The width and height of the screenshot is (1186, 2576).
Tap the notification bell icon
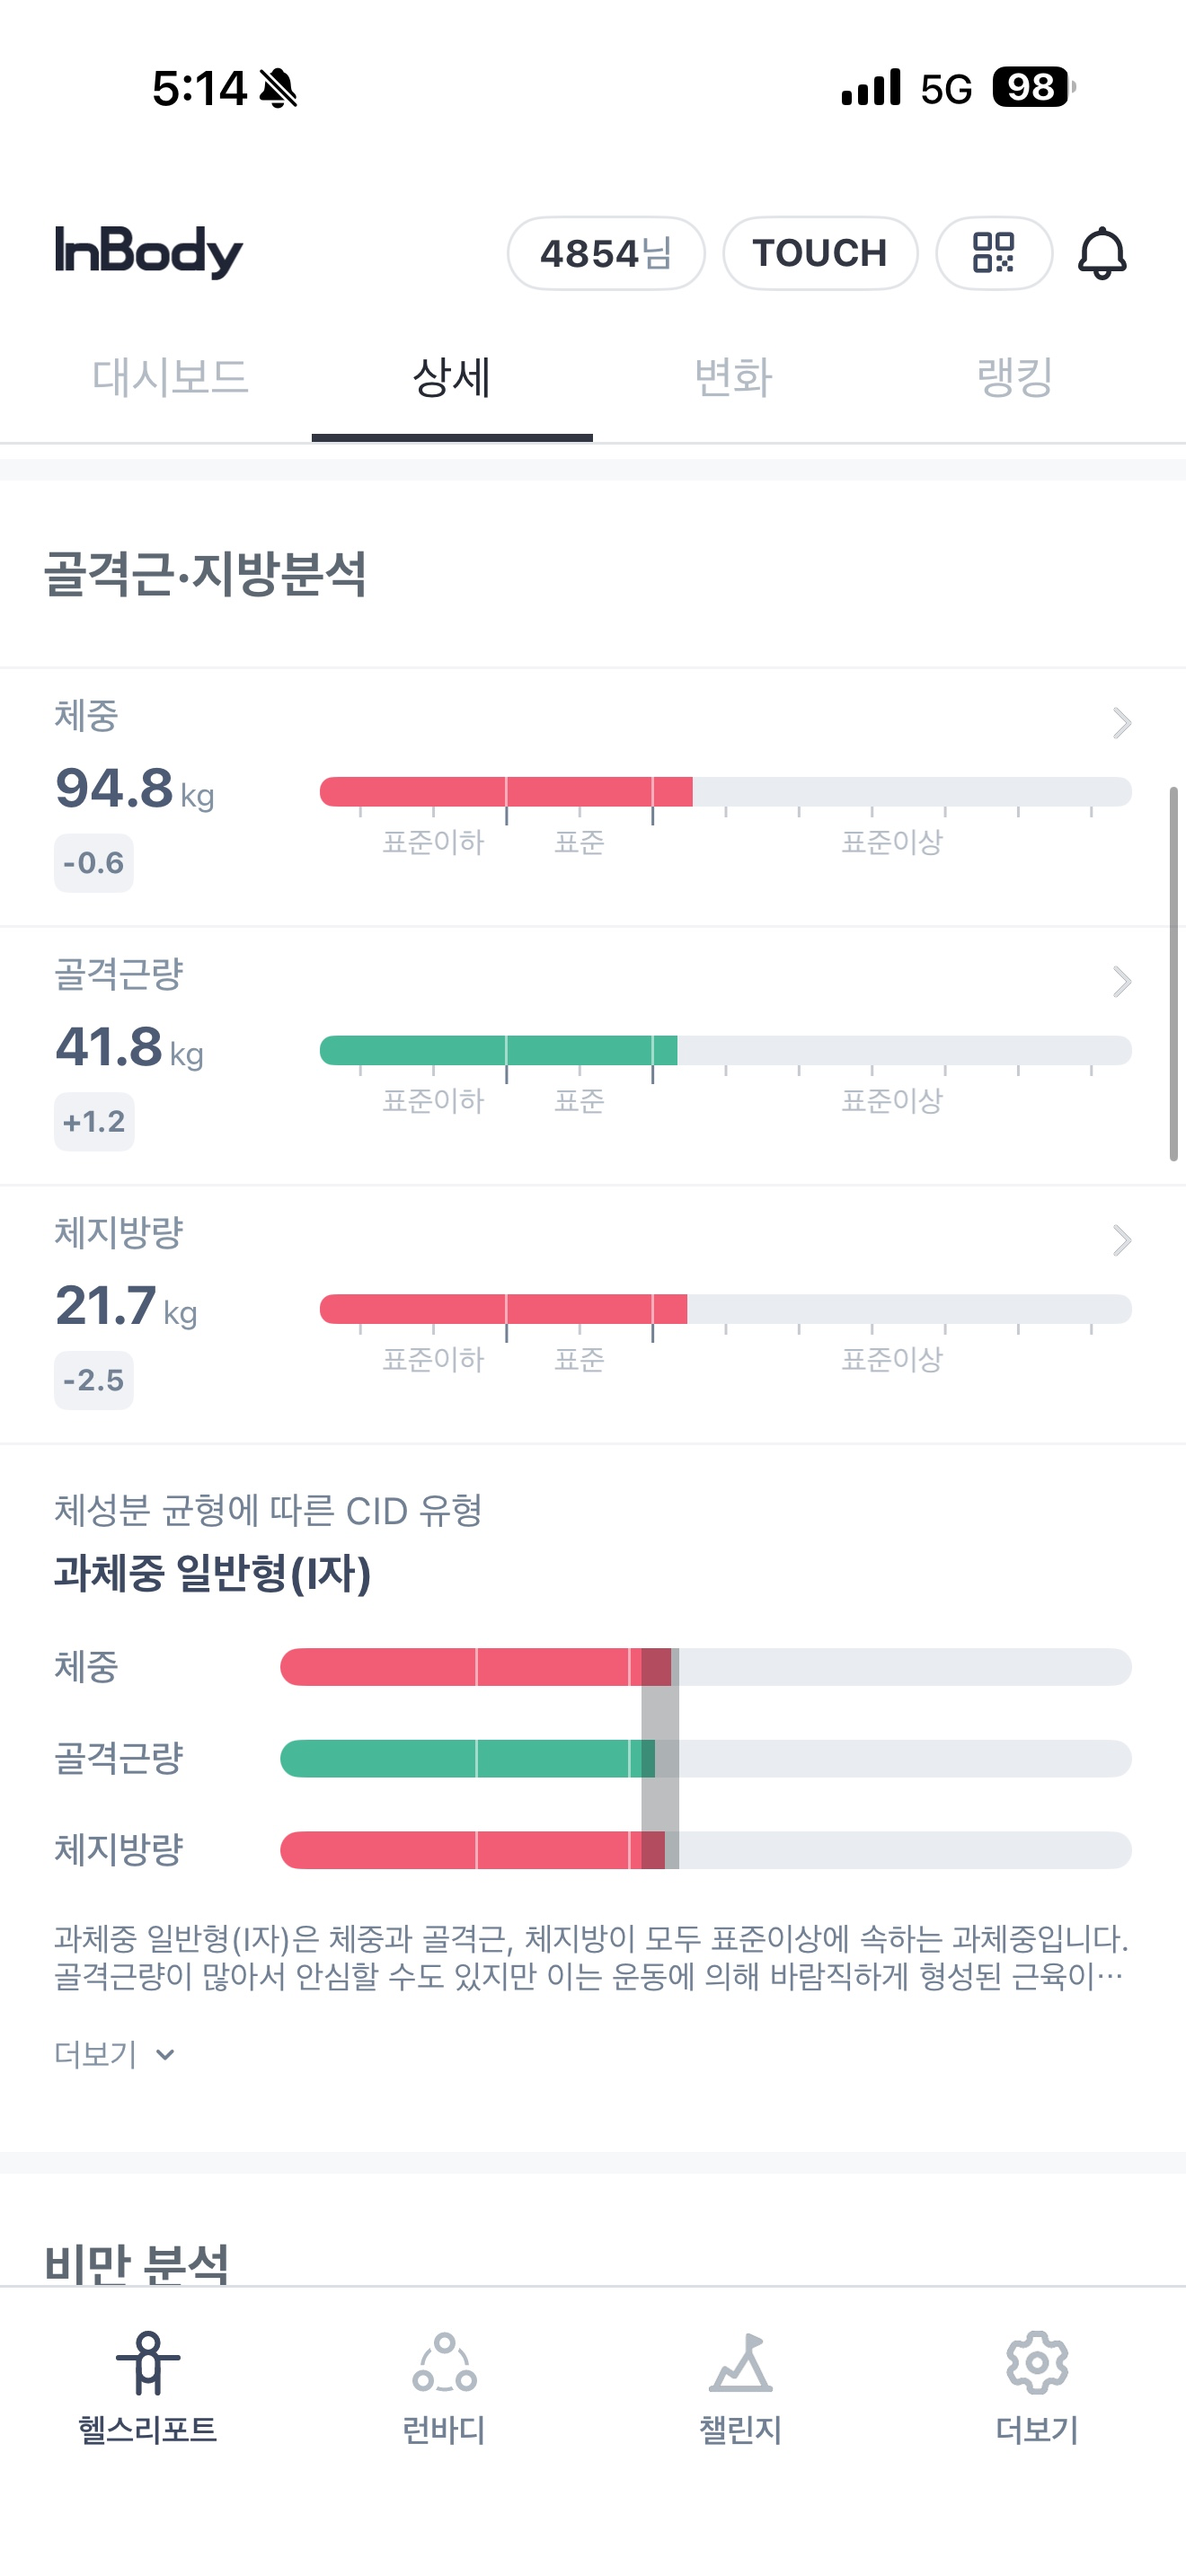[x=1101, y=253]
